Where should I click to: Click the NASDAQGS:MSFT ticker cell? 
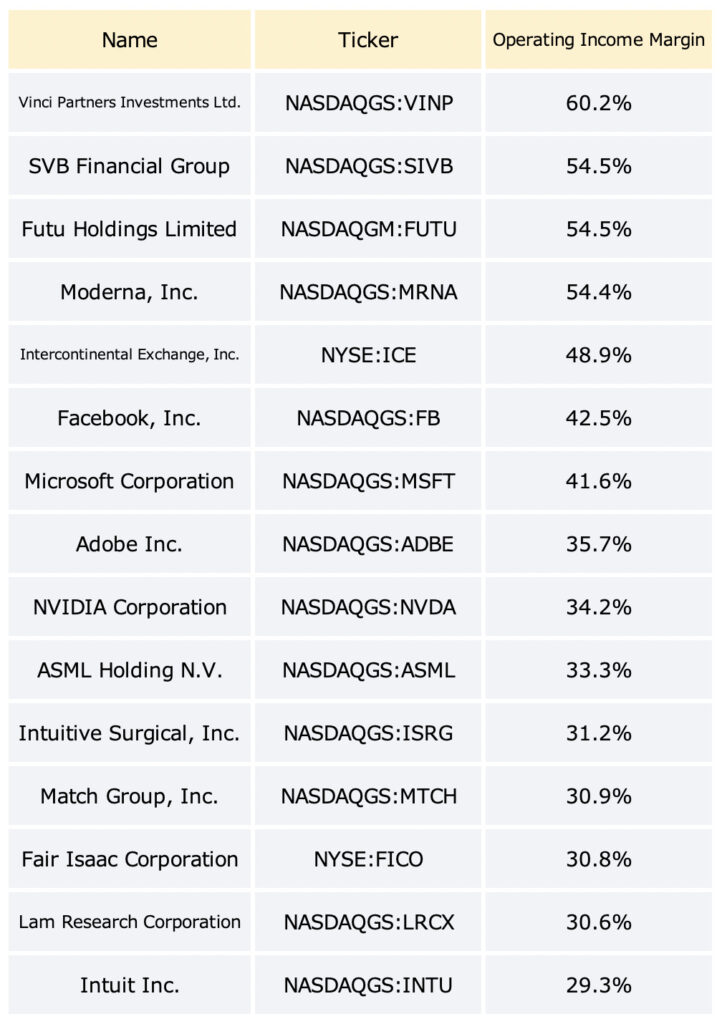tap(368, 481)
